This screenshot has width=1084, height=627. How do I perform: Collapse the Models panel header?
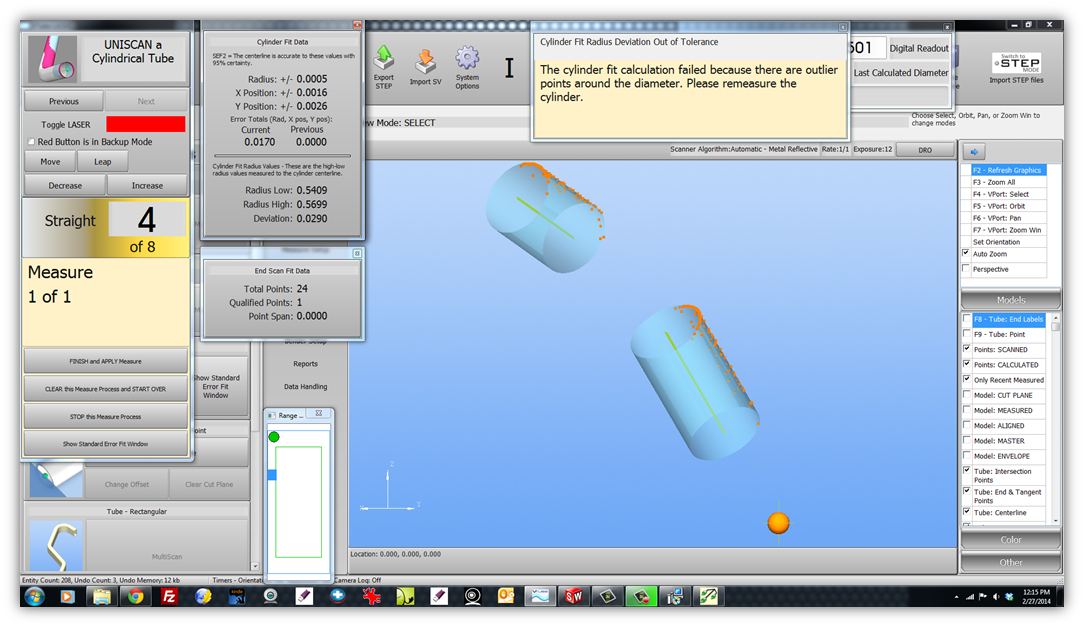point(1010,300)
